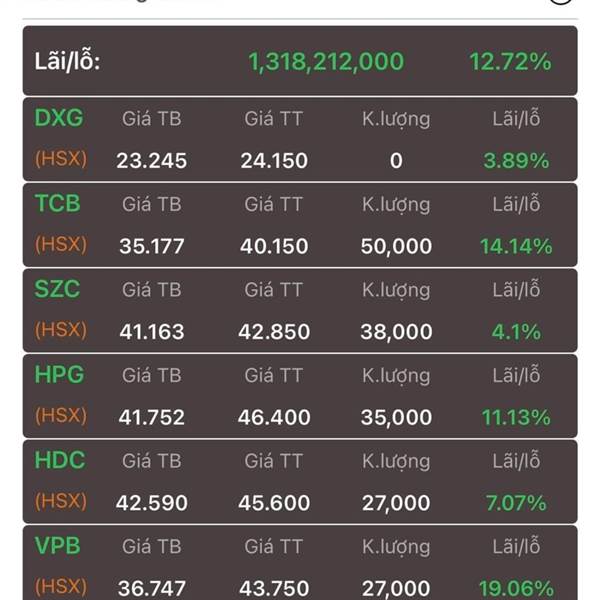Select HDC market price 45.600
Image resolution: width=600 pixels, height=600 pixels.
point(274,503)
